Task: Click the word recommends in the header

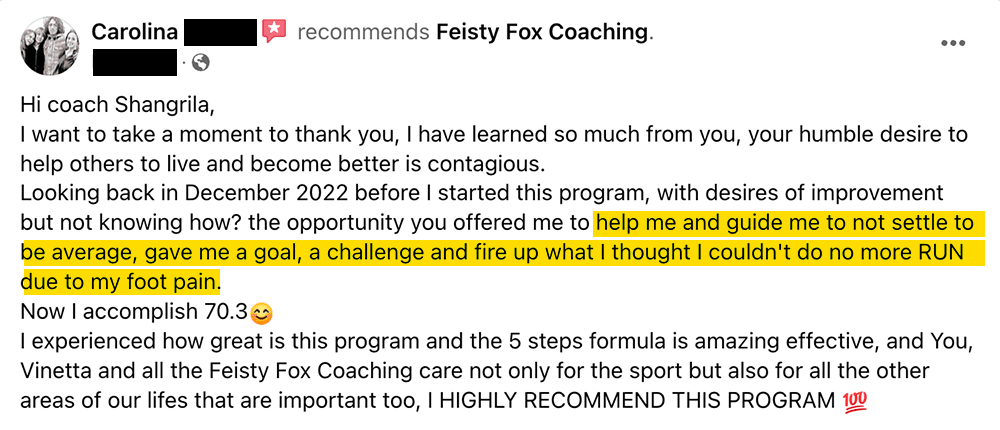Action: pos(364,32)
